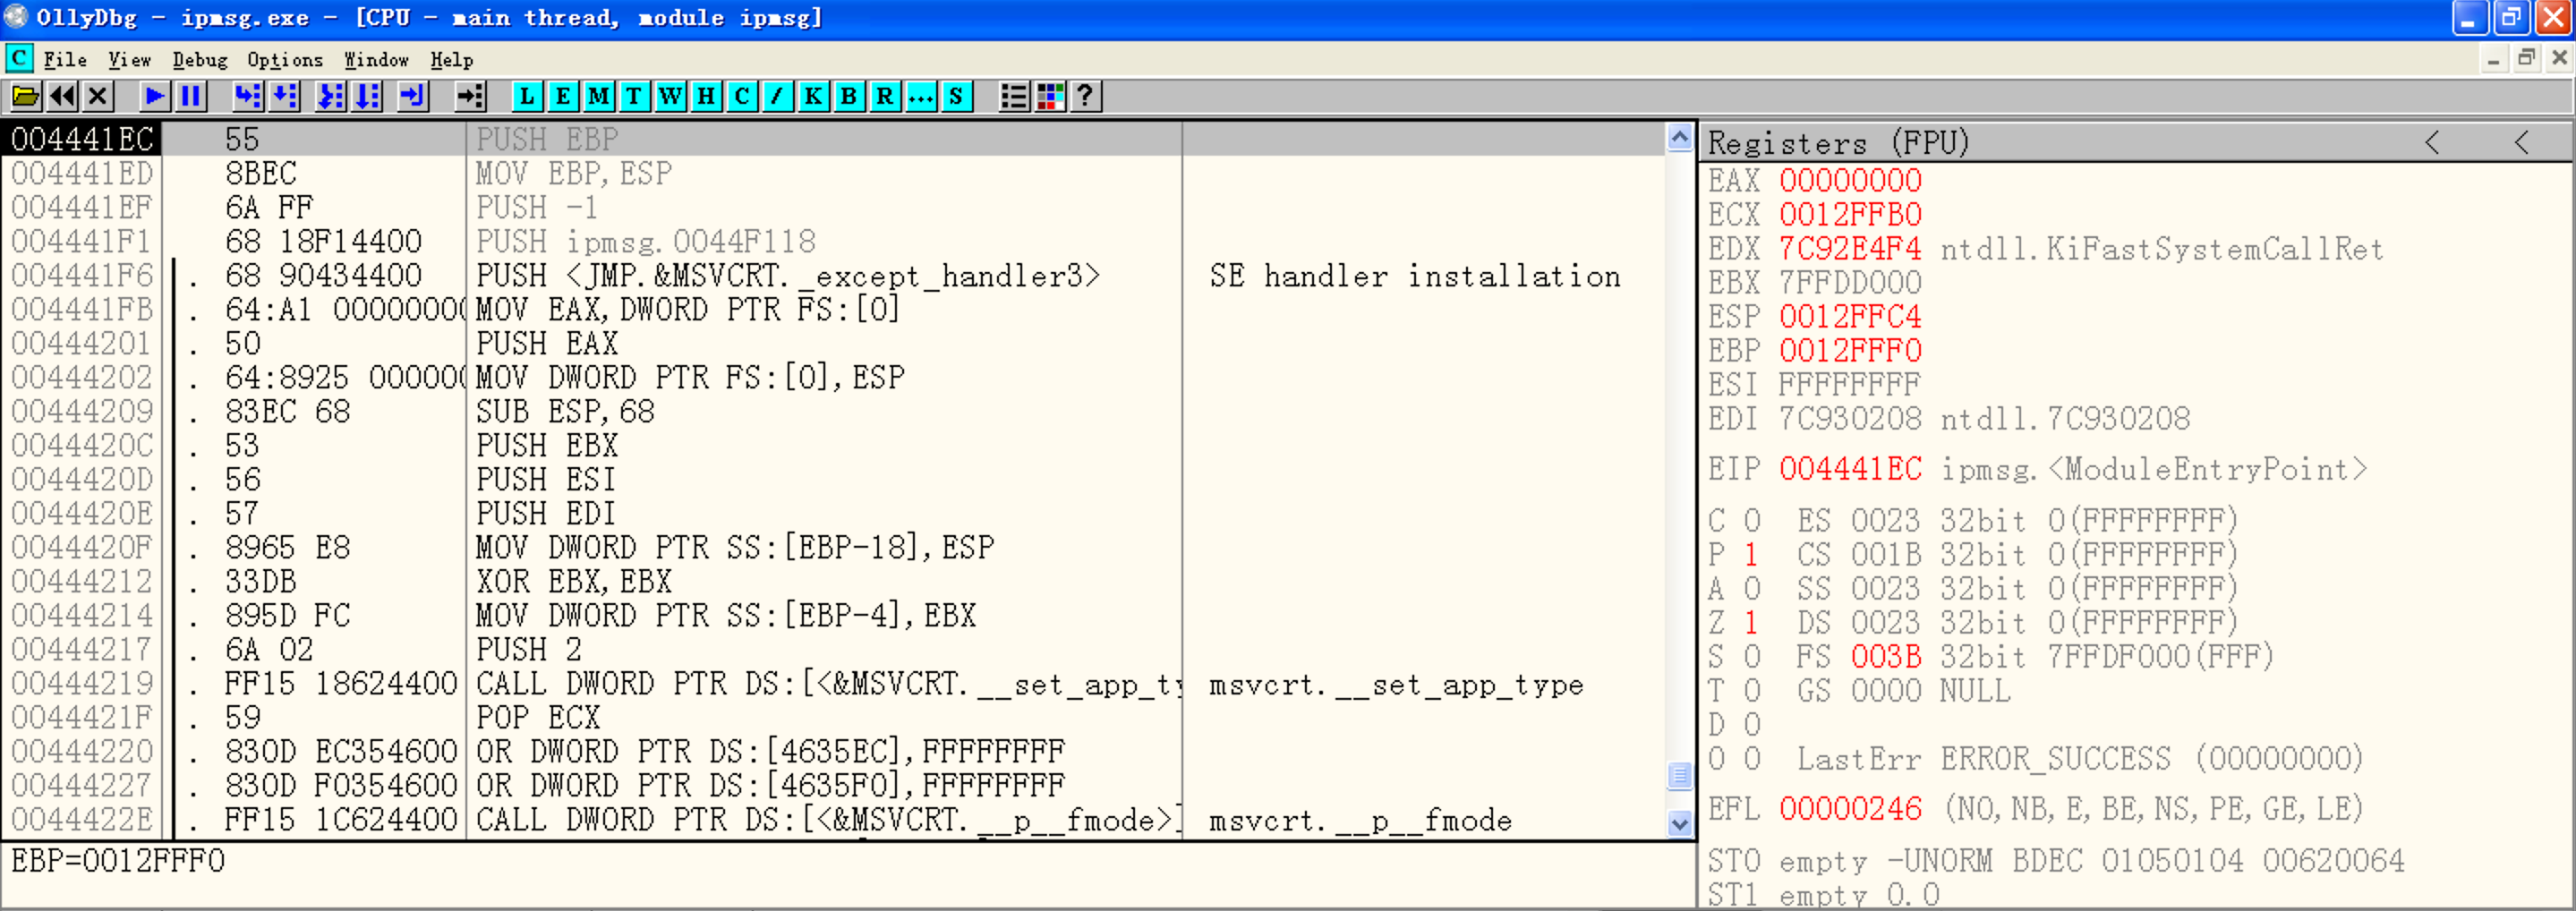
Task: Click the 'SE handler installation' comment
Action: click(x=1414, y=276)
